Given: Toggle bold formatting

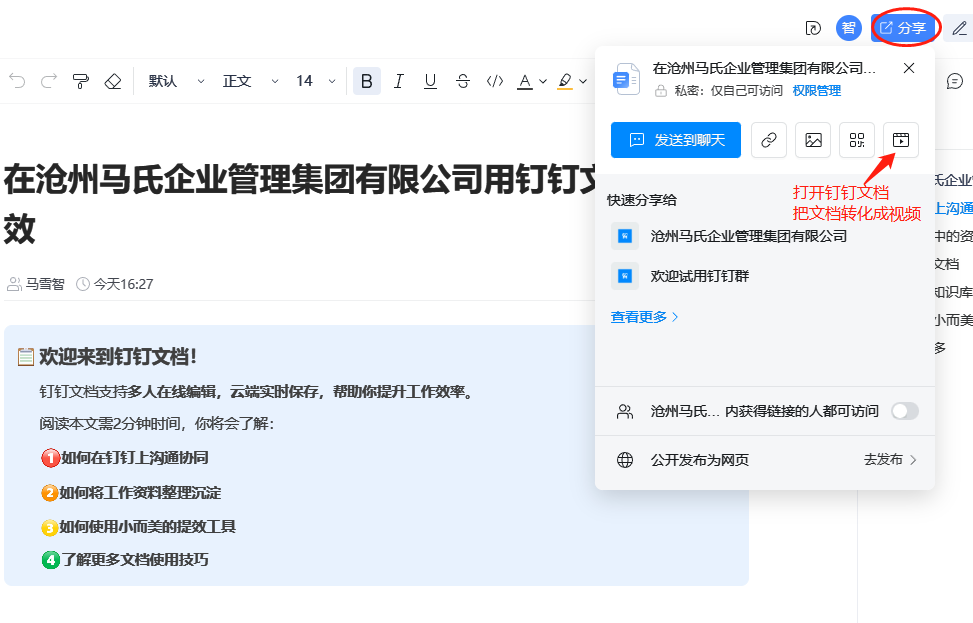Looking at the screenshot, I should (367, 81).
